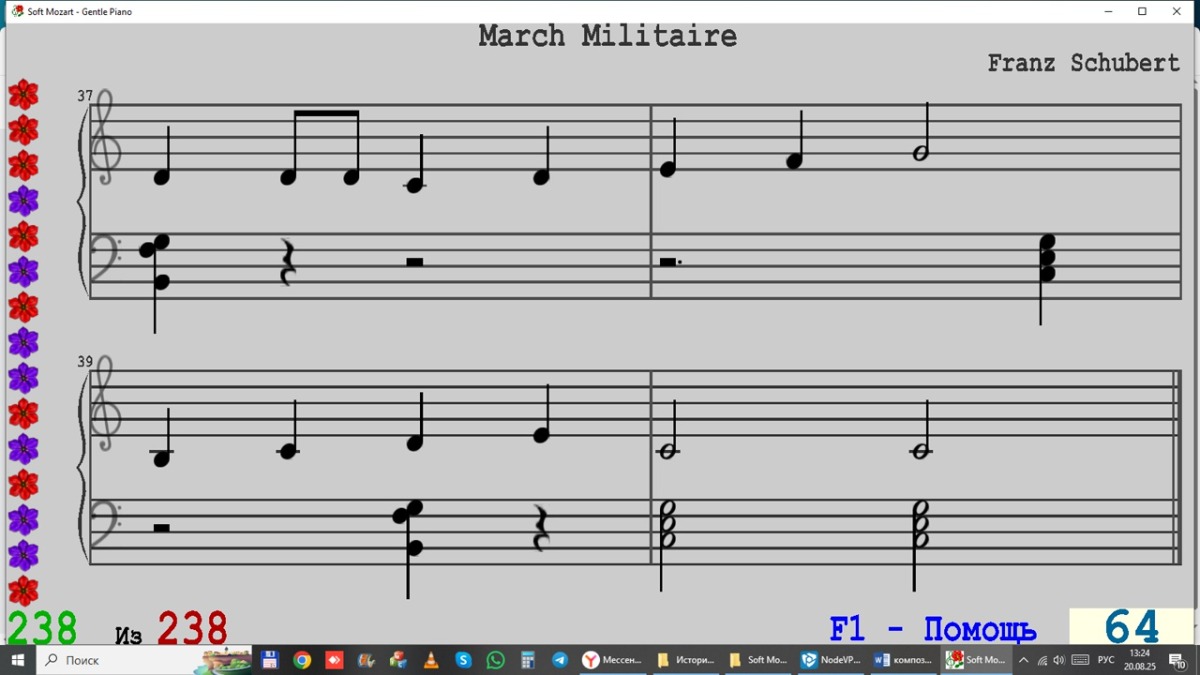Click measure number 37
Viewport: 1200px width, 675px height.
(x=85, y=96)
